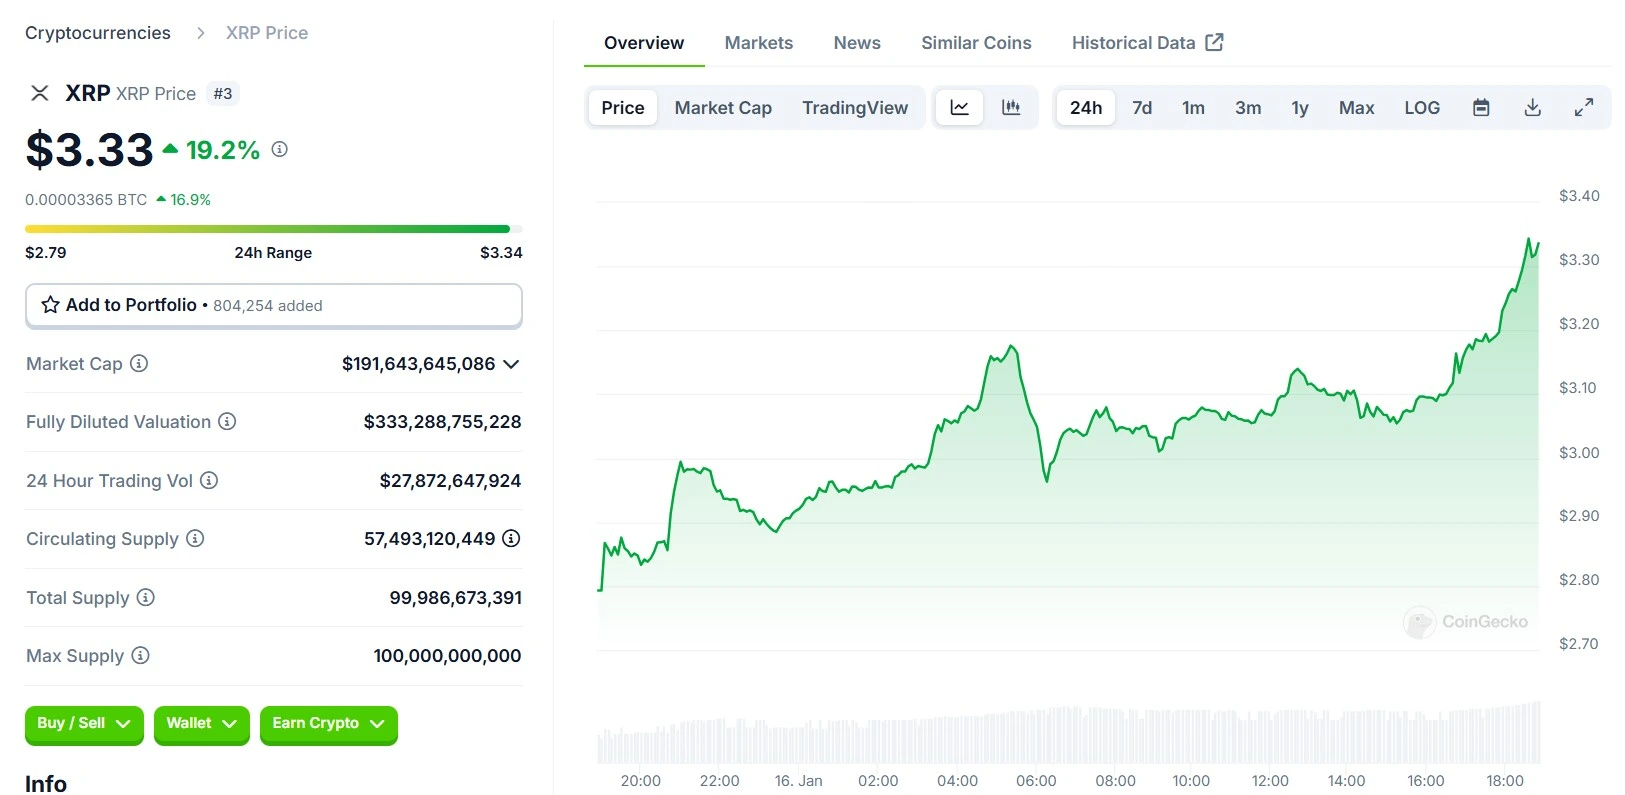This screenshot has height=795, width=1625.
Task: Click the 16. Jan axis label
Action: click(798, 781)
